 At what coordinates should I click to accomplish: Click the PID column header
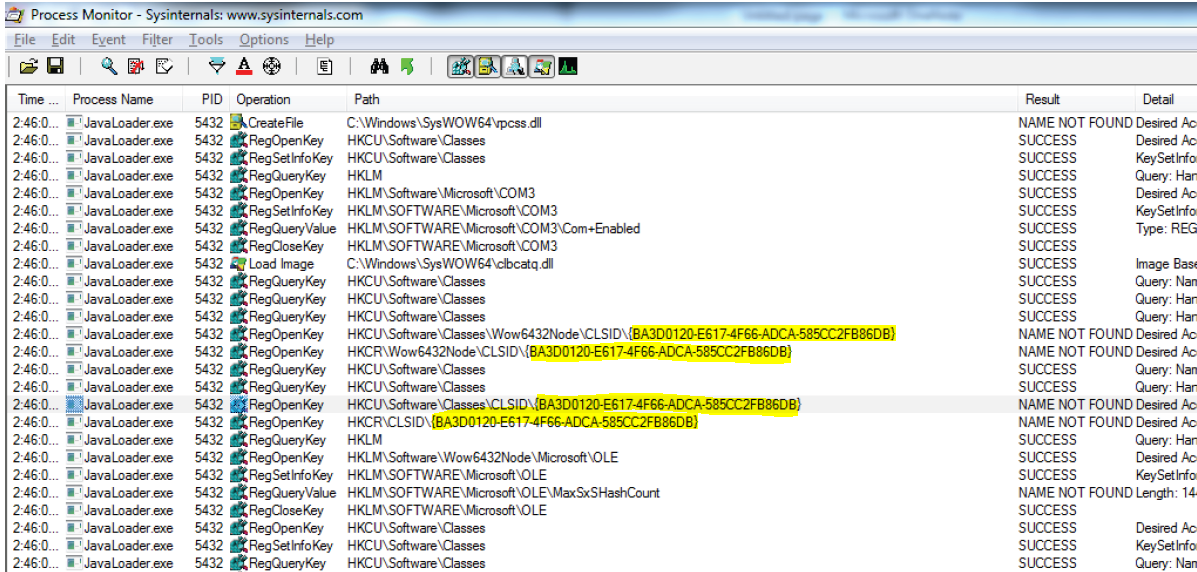pyautogui.click(x=208, y=99)
